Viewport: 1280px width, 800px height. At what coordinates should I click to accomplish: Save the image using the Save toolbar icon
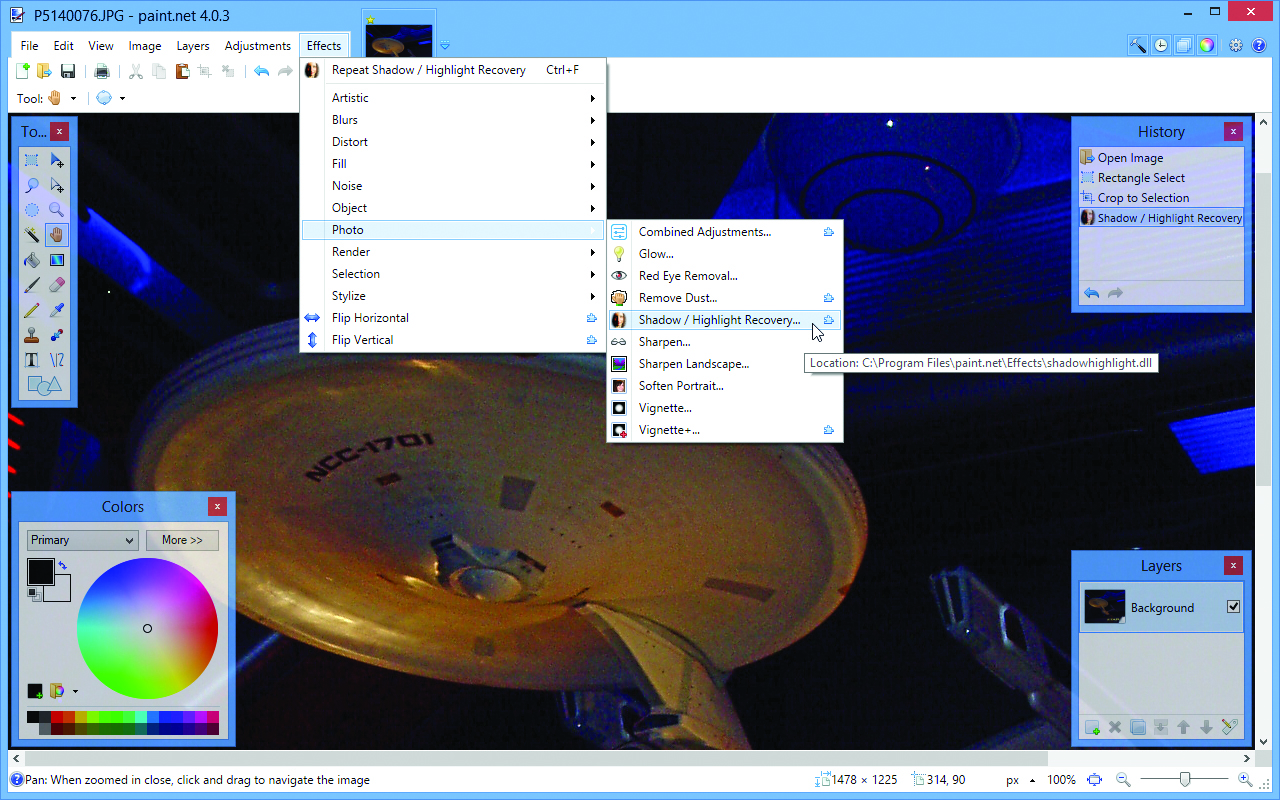(68, 71)
